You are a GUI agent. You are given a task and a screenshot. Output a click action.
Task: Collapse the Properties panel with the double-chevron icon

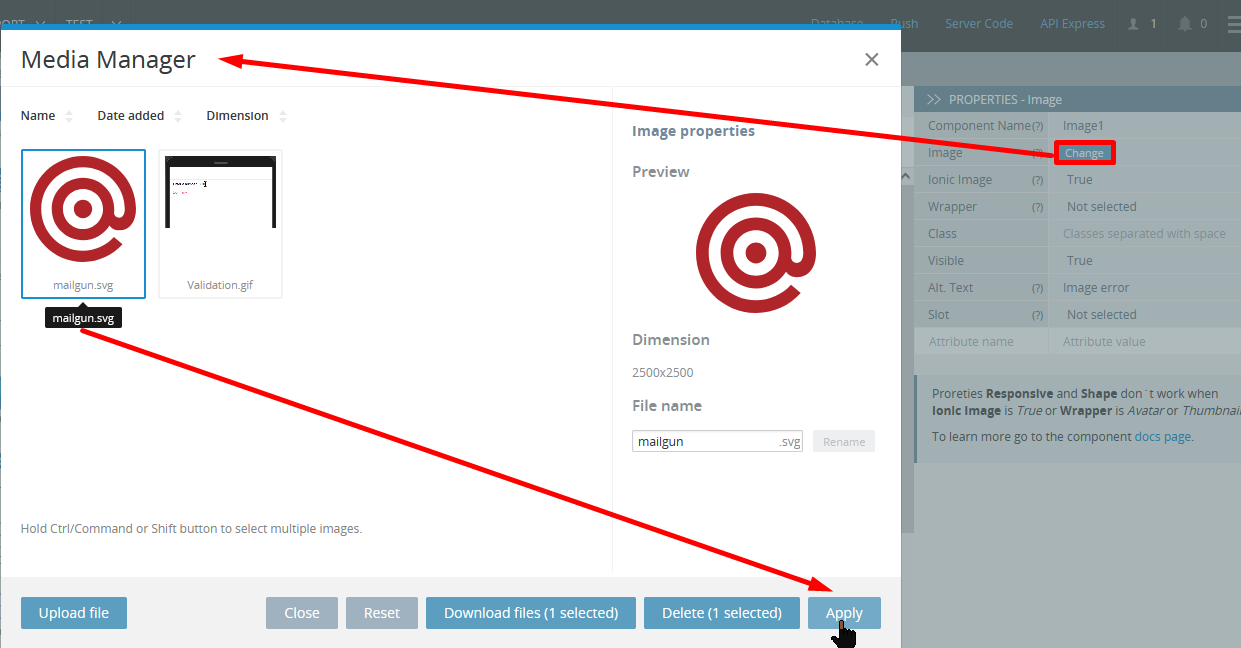point(935,99)
